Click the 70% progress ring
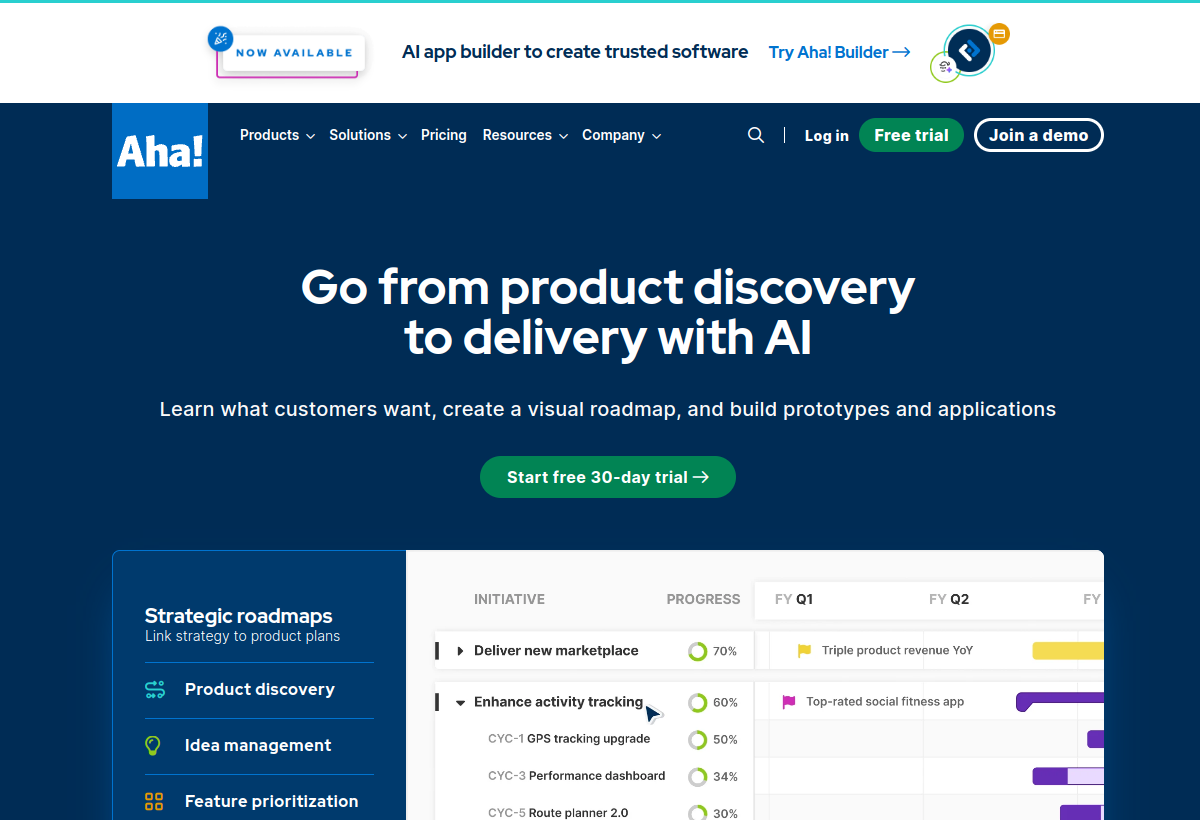1200x820 pixels. click(698, 651)
